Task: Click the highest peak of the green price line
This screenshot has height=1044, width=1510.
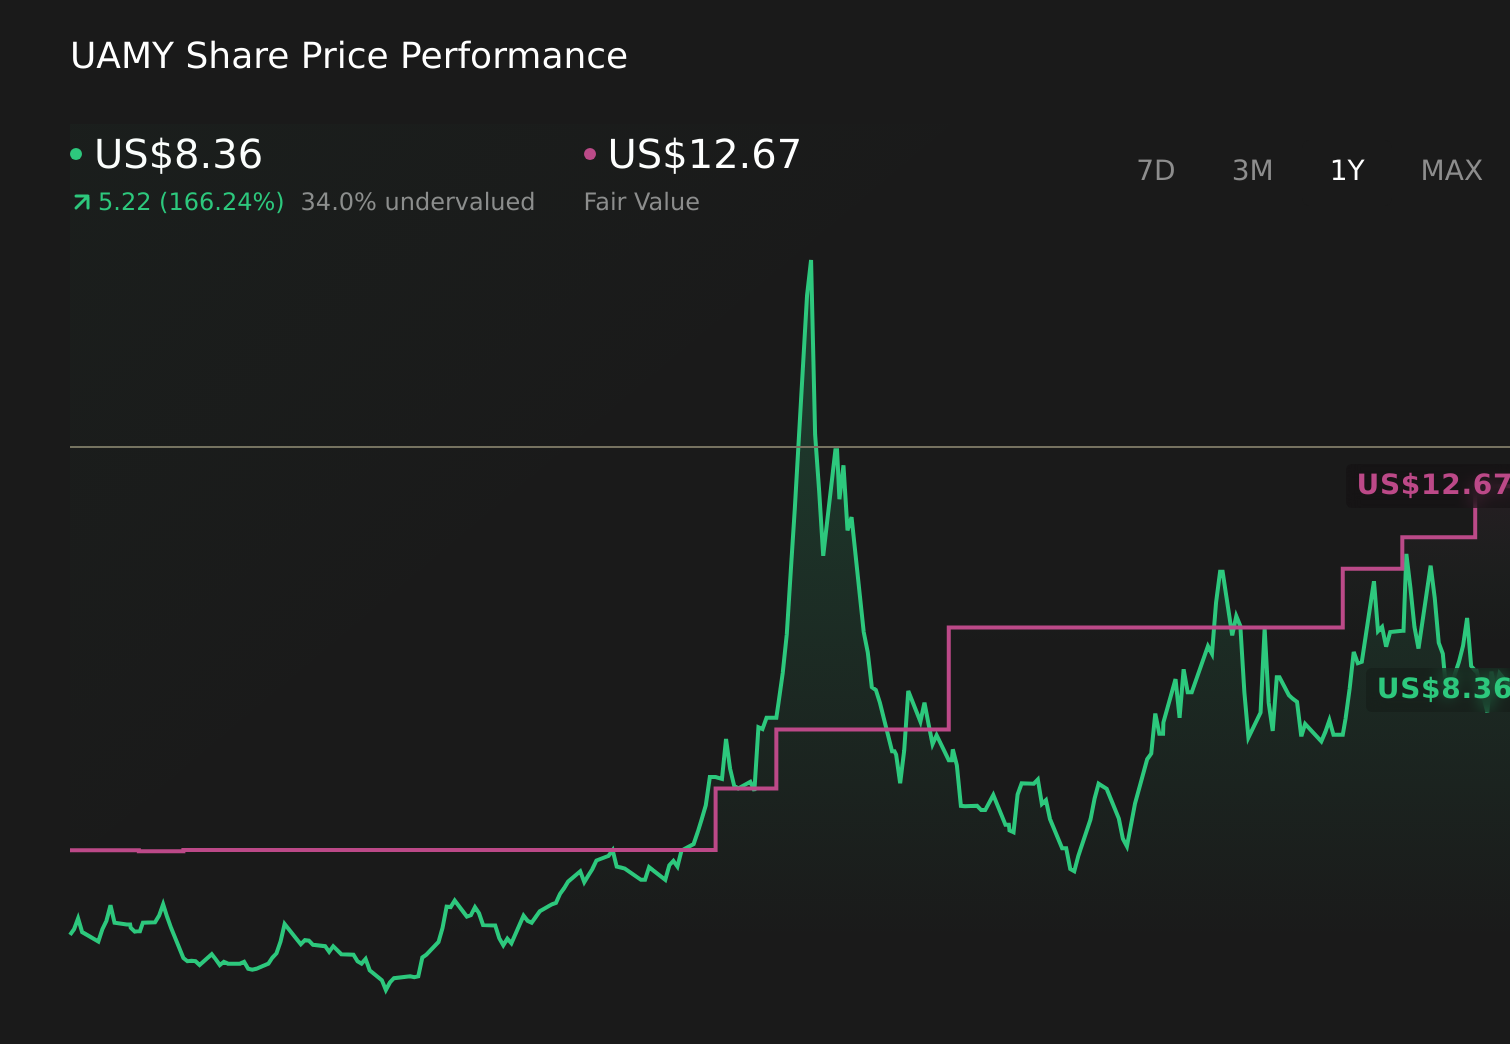Action: 810,263
